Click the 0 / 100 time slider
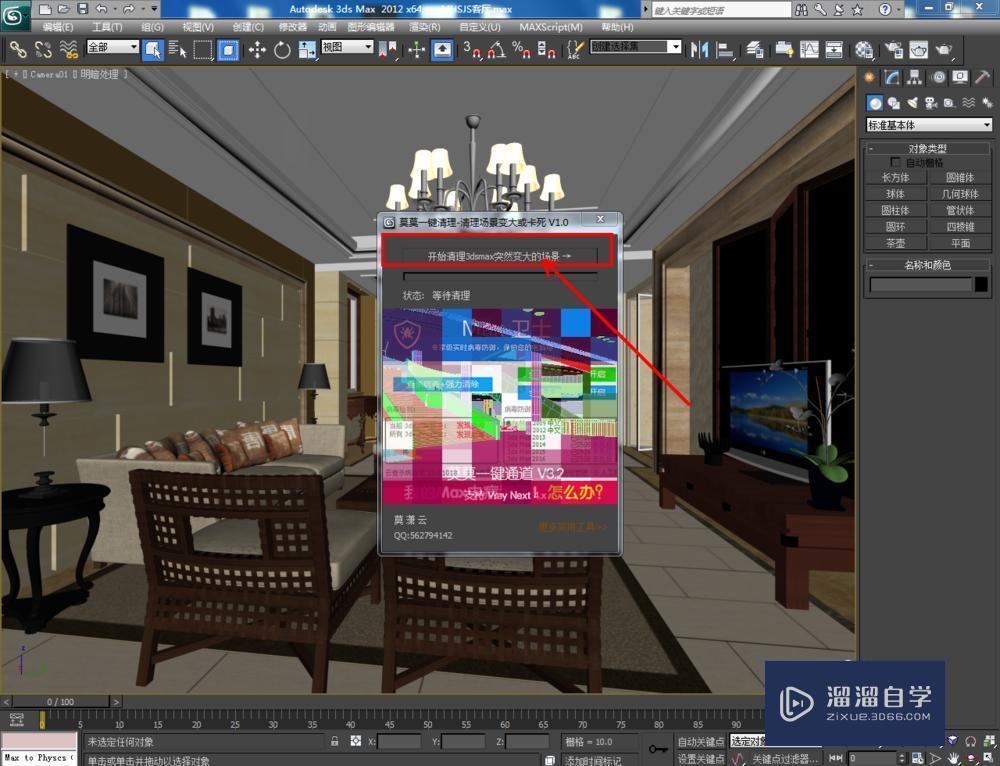 point(61,702)
